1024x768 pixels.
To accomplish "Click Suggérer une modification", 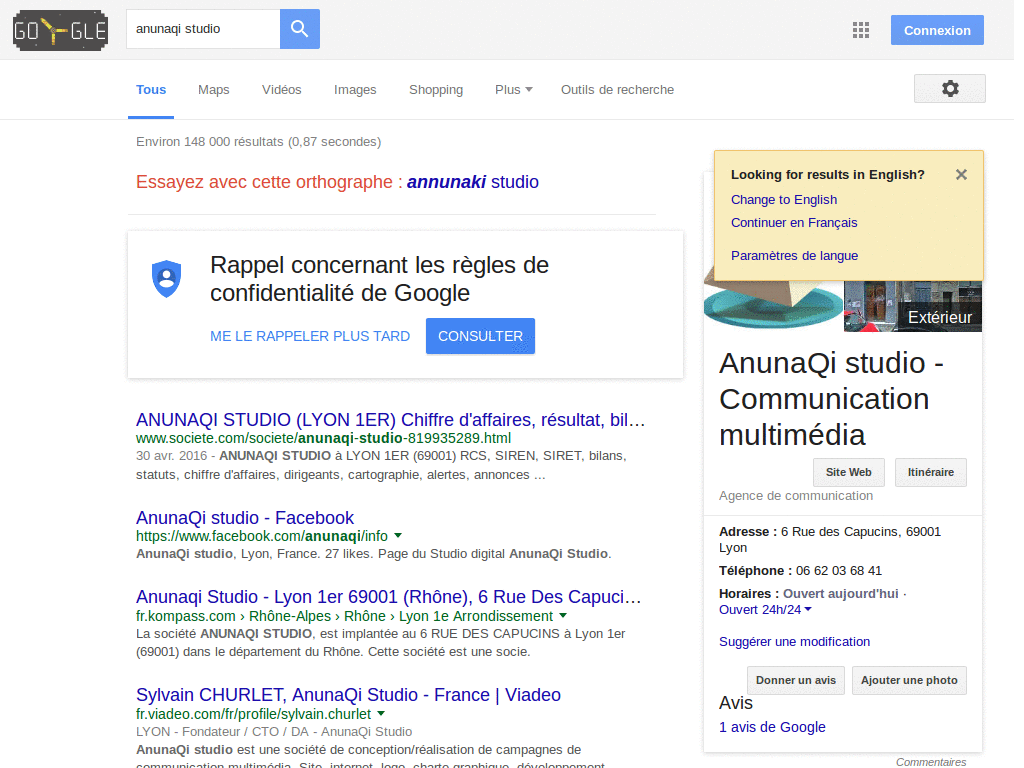I will point(794,642).
